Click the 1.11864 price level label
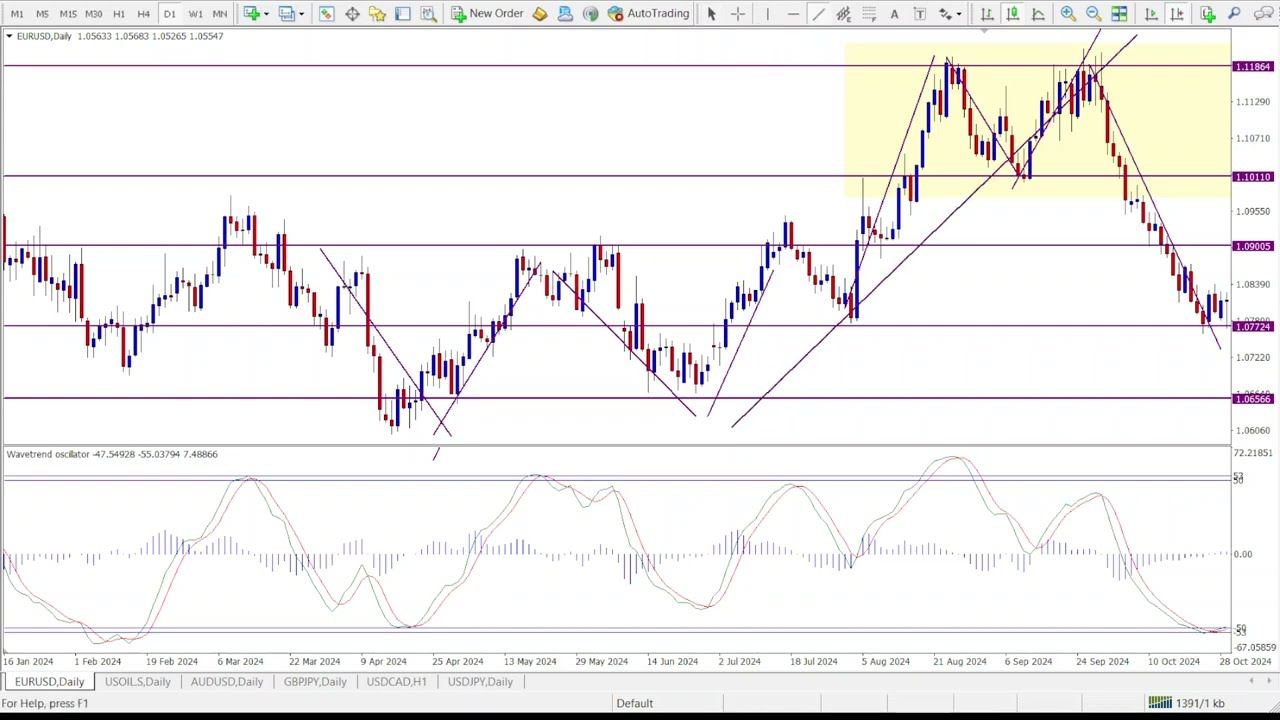This screenshot has width=1280, height=720. [x=1253, y=67]
